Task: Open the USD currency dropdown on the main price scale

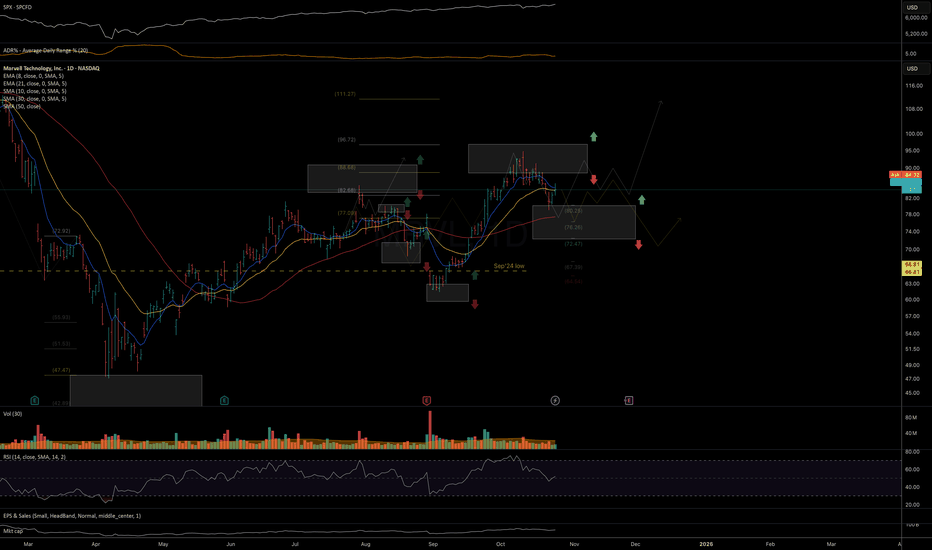Action: pos(911,68)
